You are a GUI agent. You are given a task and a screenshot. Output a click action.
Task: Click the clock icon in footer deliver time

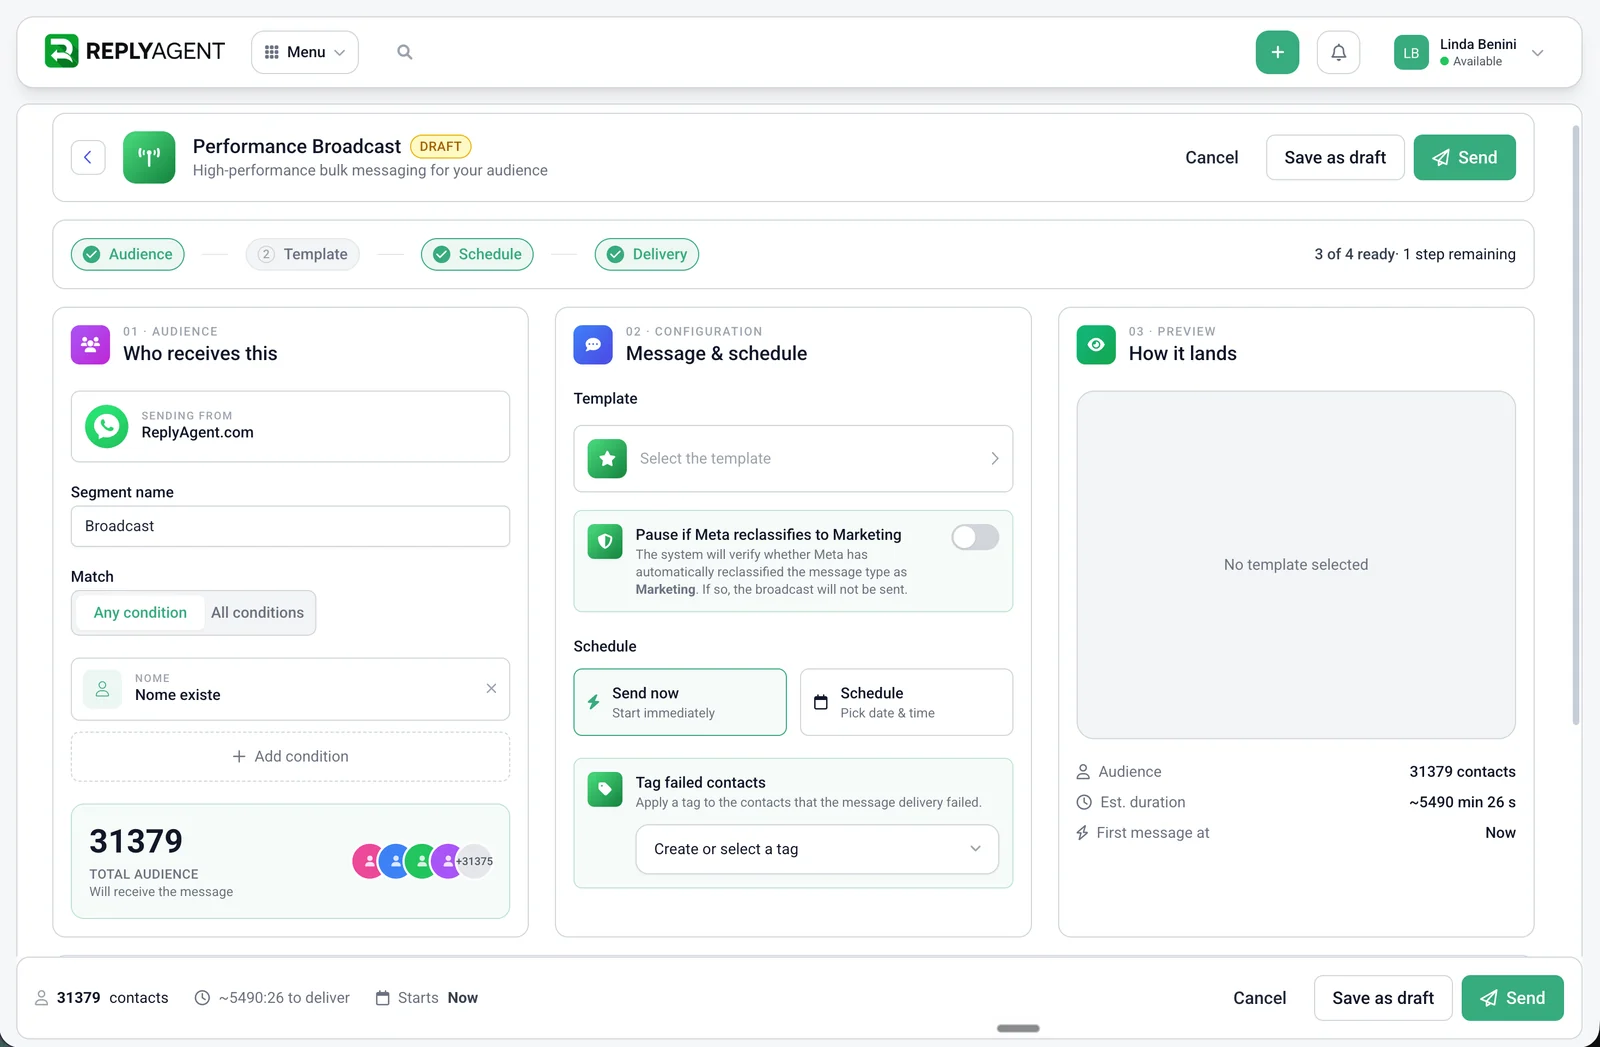pos(202,998)
